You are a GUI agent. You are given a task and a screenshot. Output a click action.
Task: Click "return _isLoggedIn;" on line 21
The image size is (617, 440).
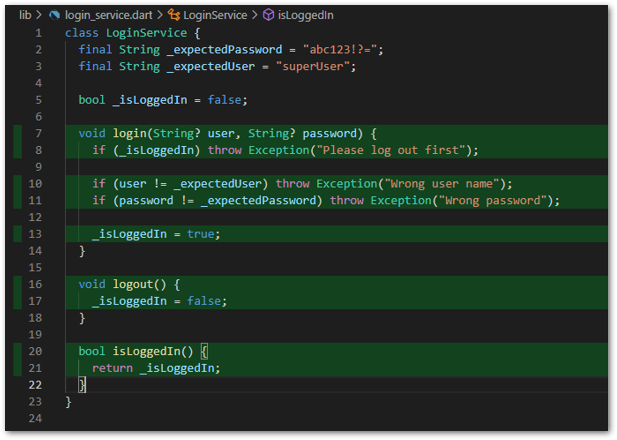click(x=156, y=368)
